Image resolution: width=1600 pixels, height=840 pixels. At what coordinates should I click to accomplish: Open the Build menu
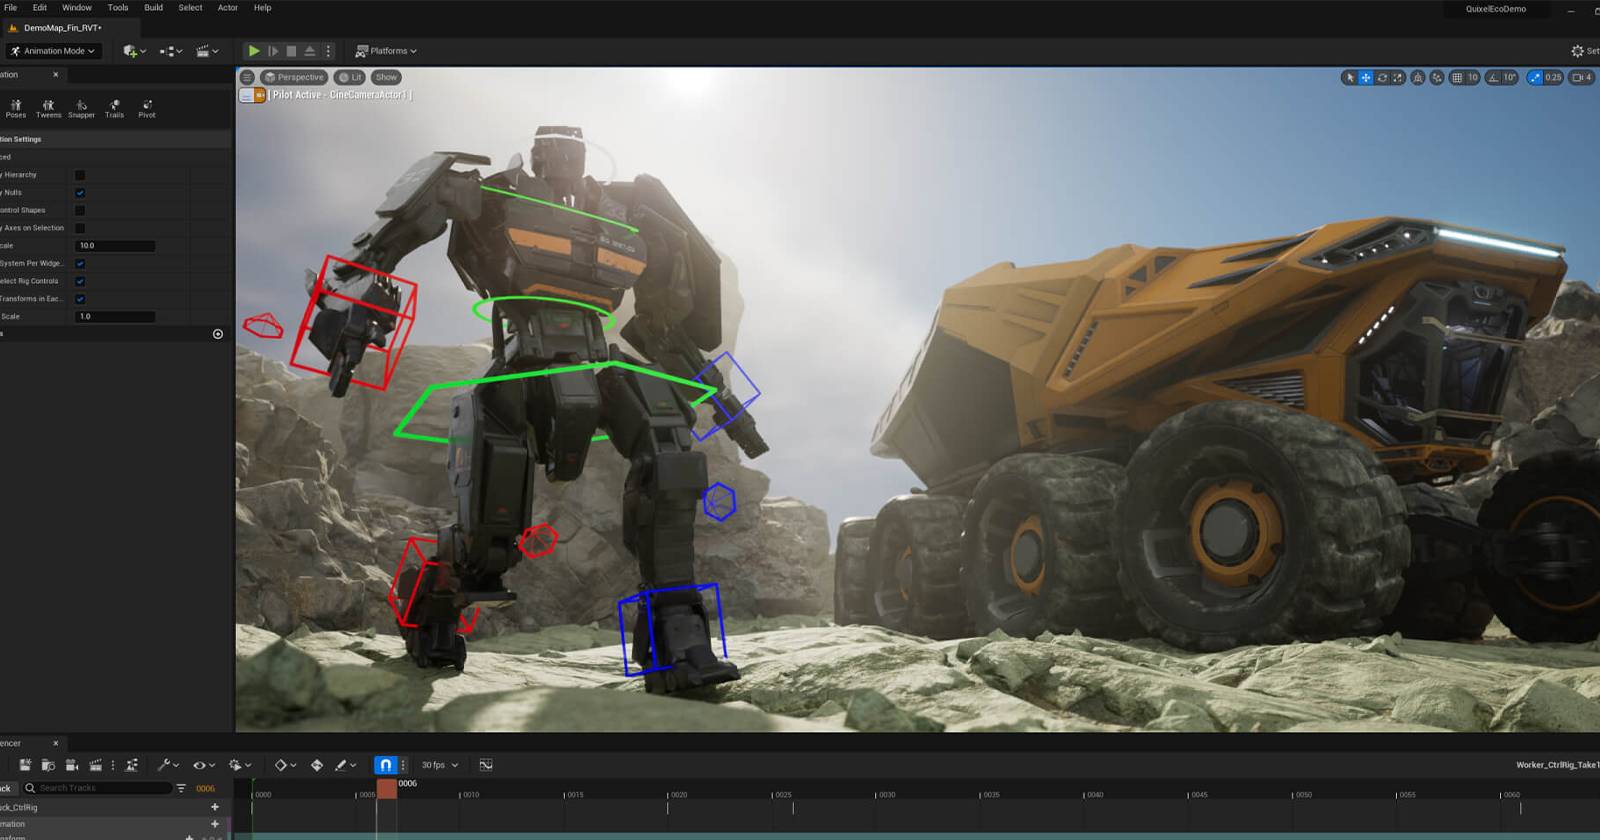coord(153,8)
